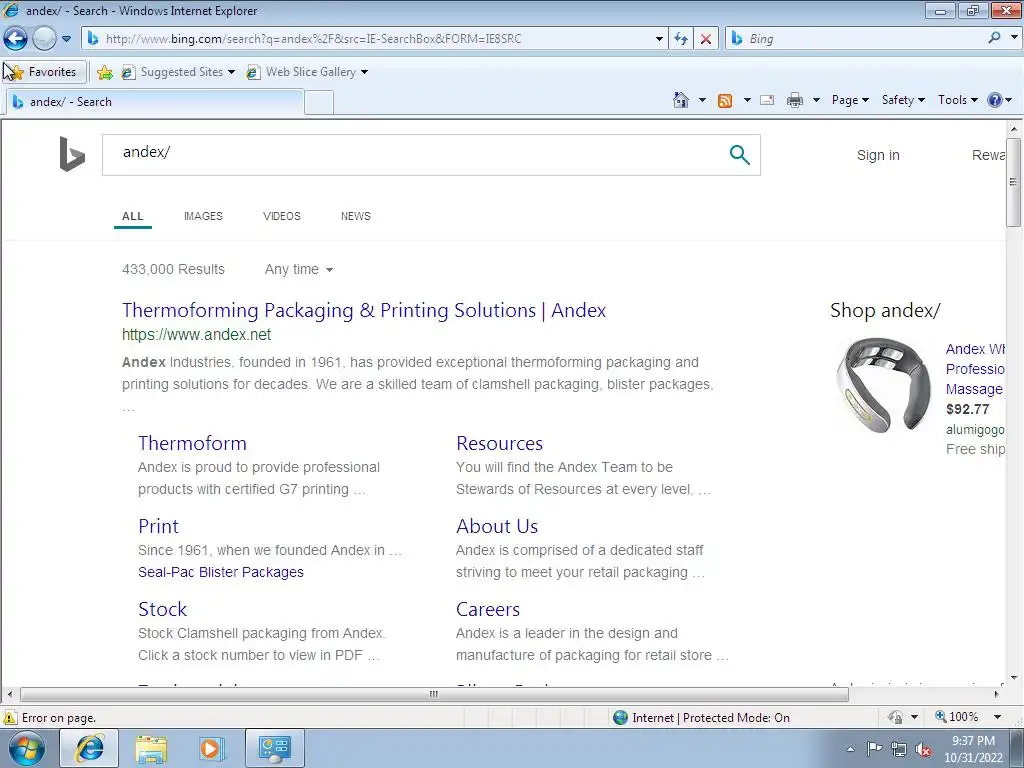Screen dimensions: 1024x768
Task: Open a new blank tab
Action: click(x=319, y=103)
